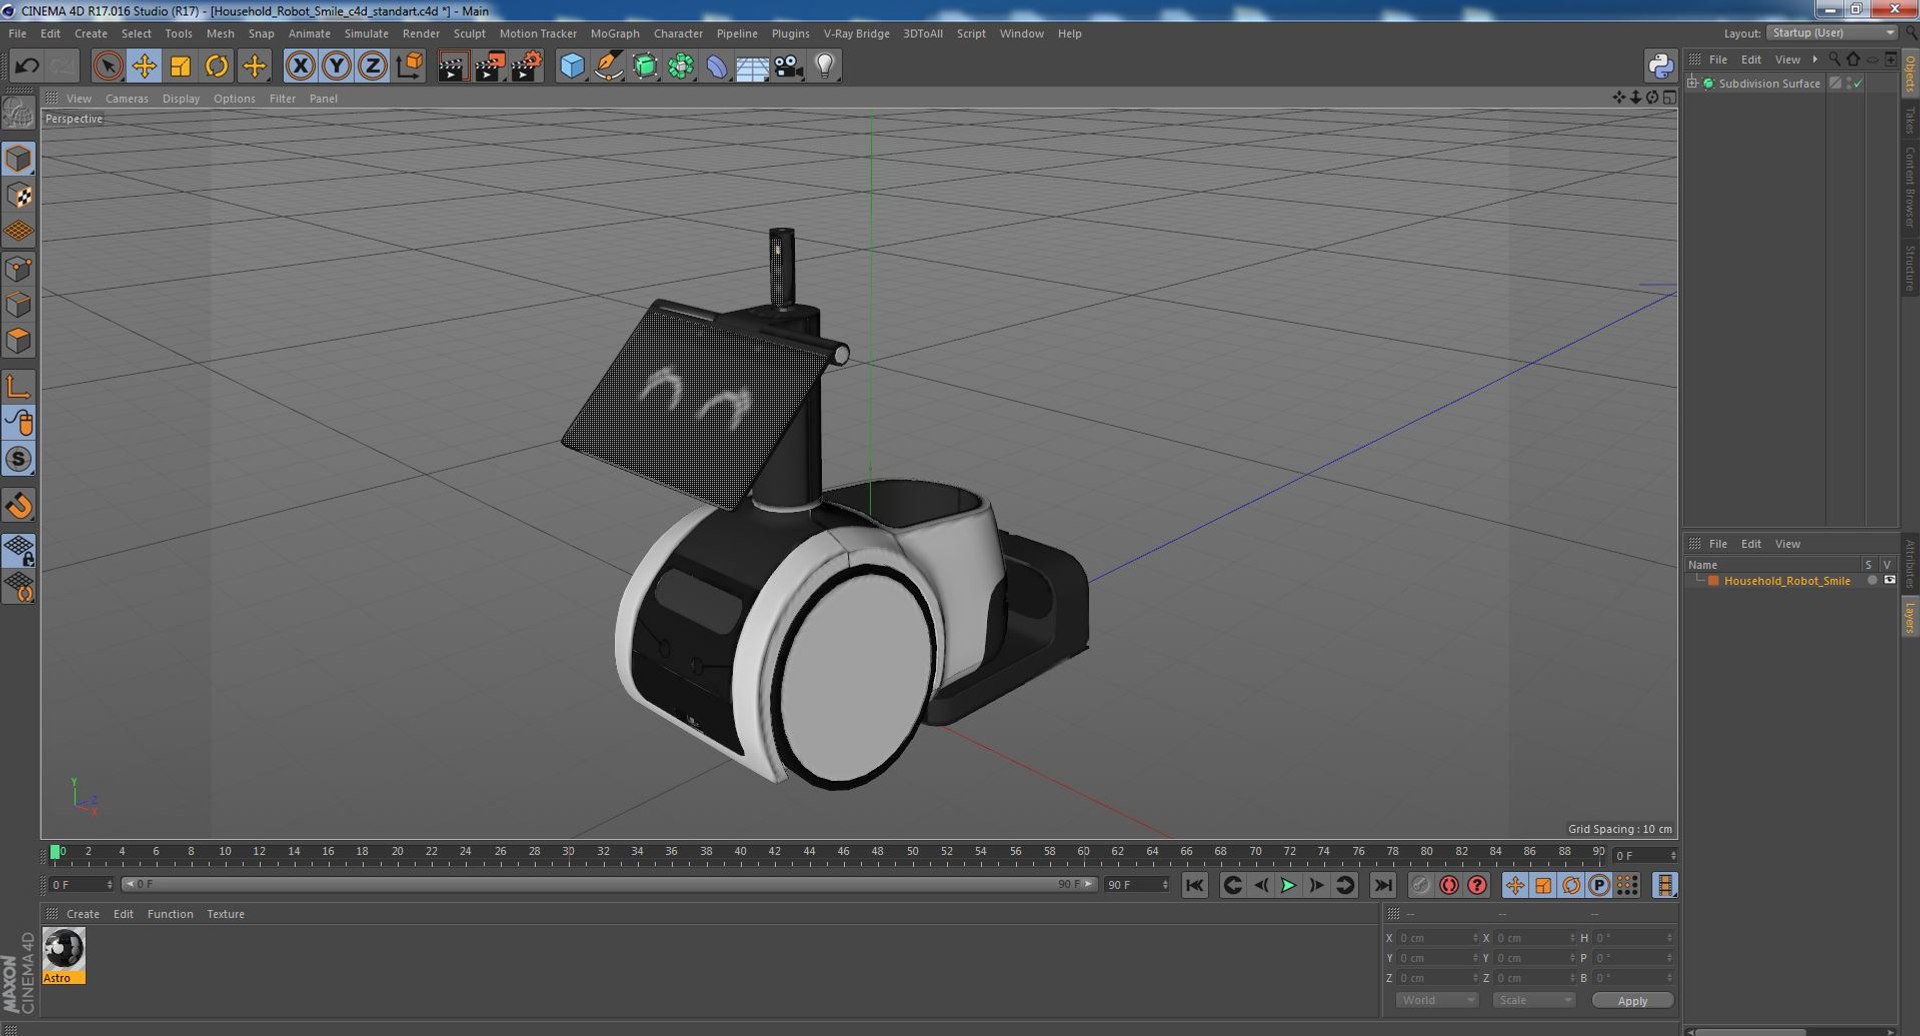Add a Light object
This screenshot has width=1920, height=1036.
point(824,66)
